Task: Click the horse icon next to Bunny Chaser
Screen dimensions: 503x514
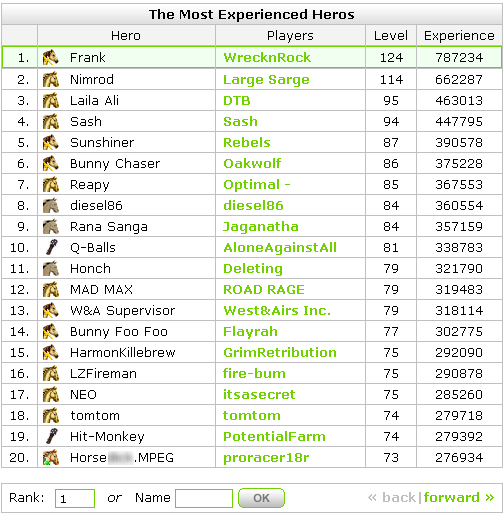Action: [x=51, y=163]
